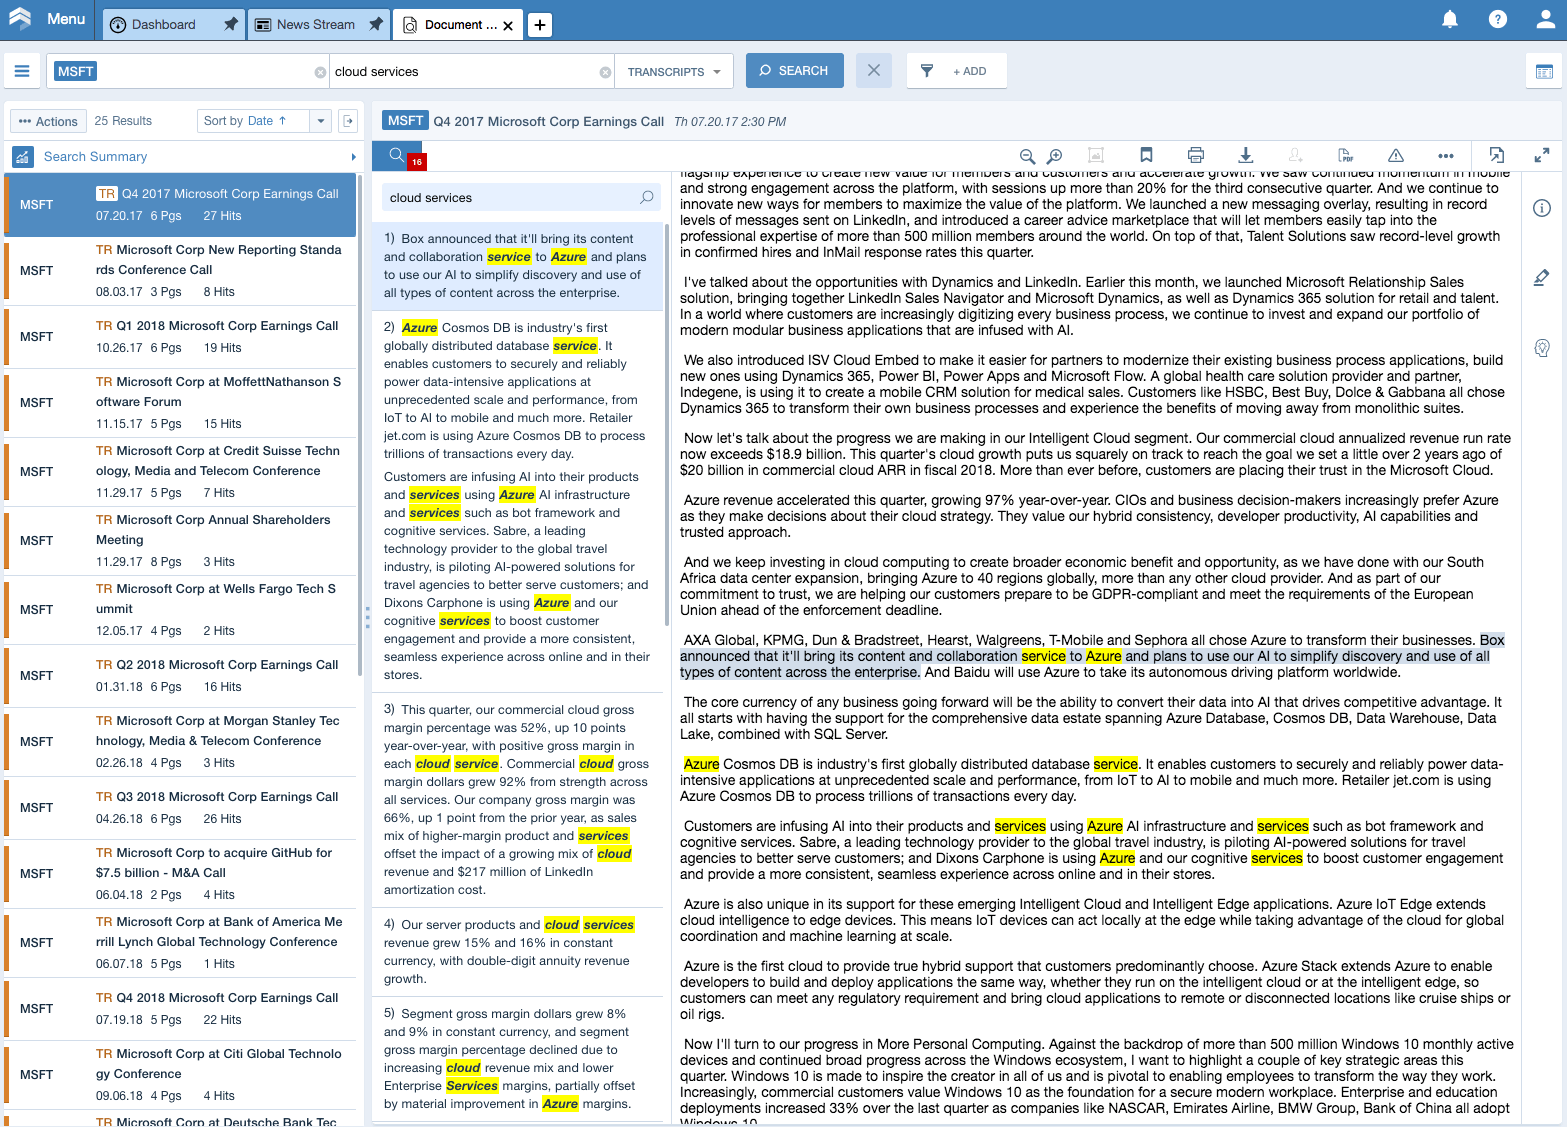Viewport: 1567px width, 1127px height.
Task: Select hit 5 about segment gross margin
Action: coord(518,1059)
